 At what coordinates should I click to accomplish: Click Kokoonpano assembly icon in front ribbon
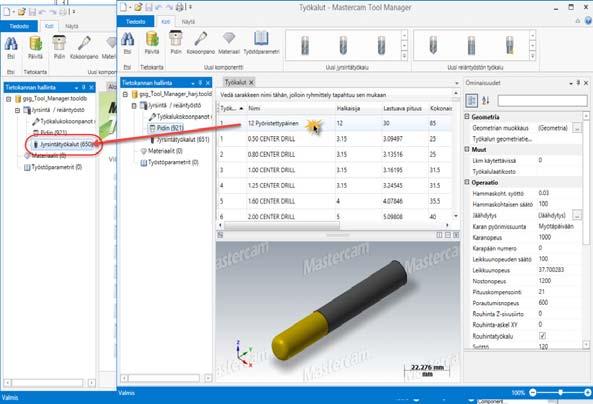200,39
